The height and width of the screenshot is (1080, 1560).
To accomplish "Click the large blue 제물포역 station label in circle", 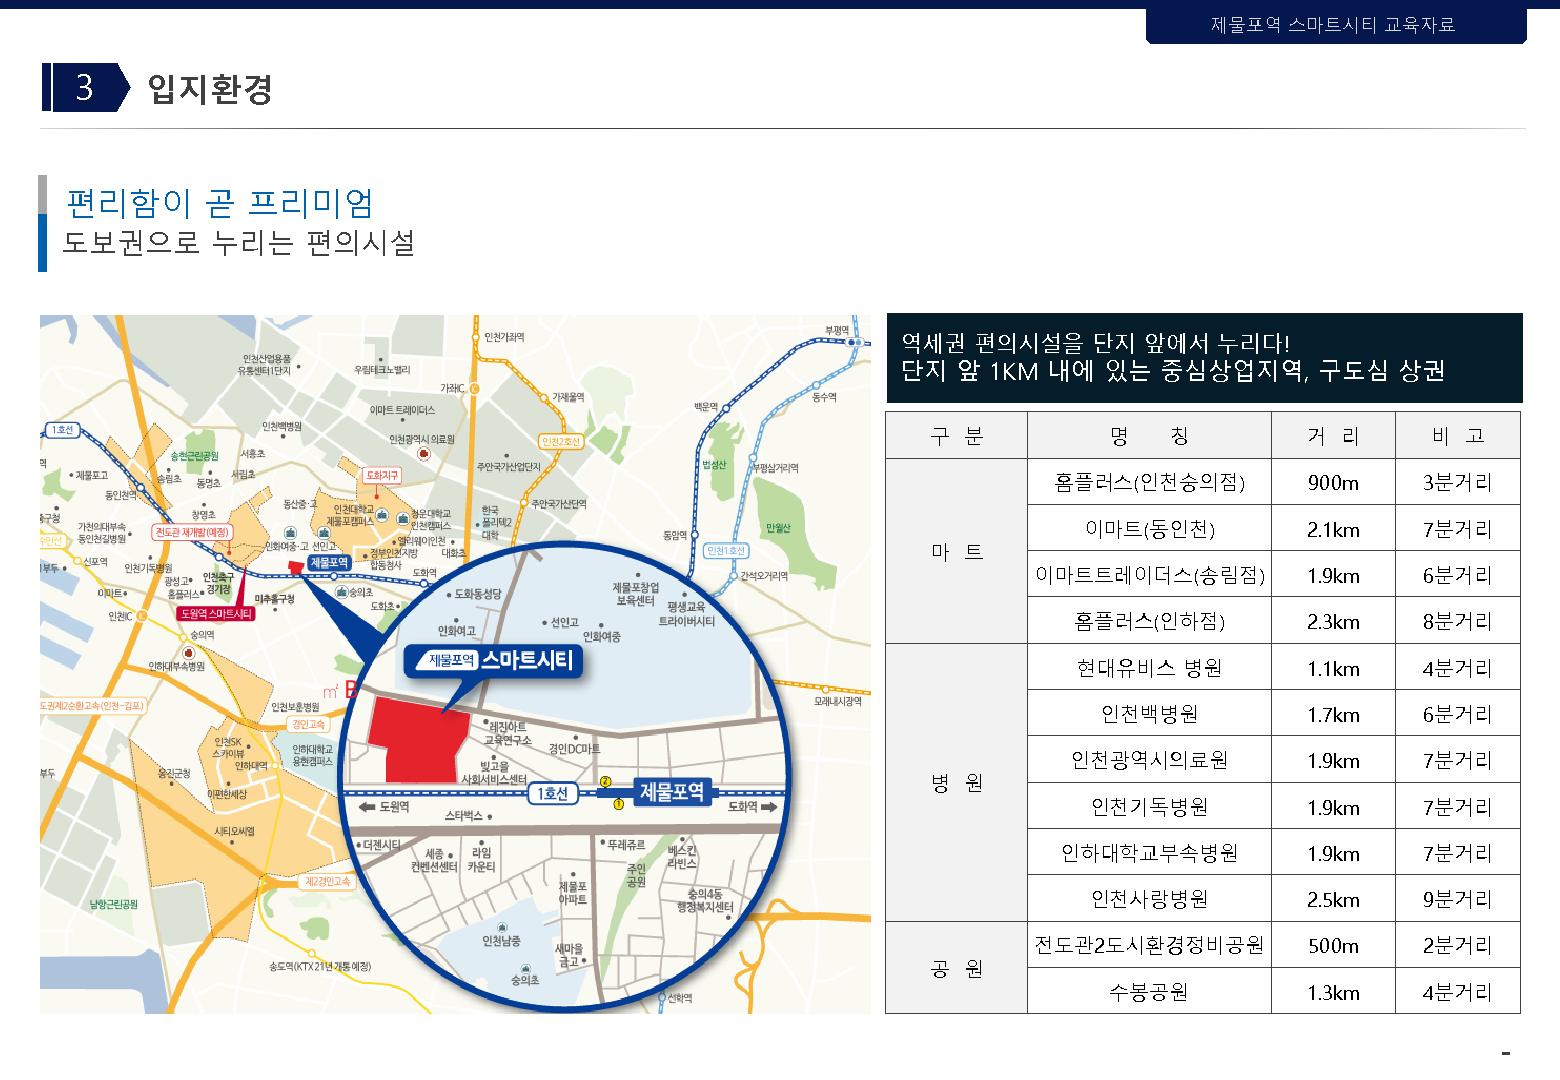I will coord(672,792).
